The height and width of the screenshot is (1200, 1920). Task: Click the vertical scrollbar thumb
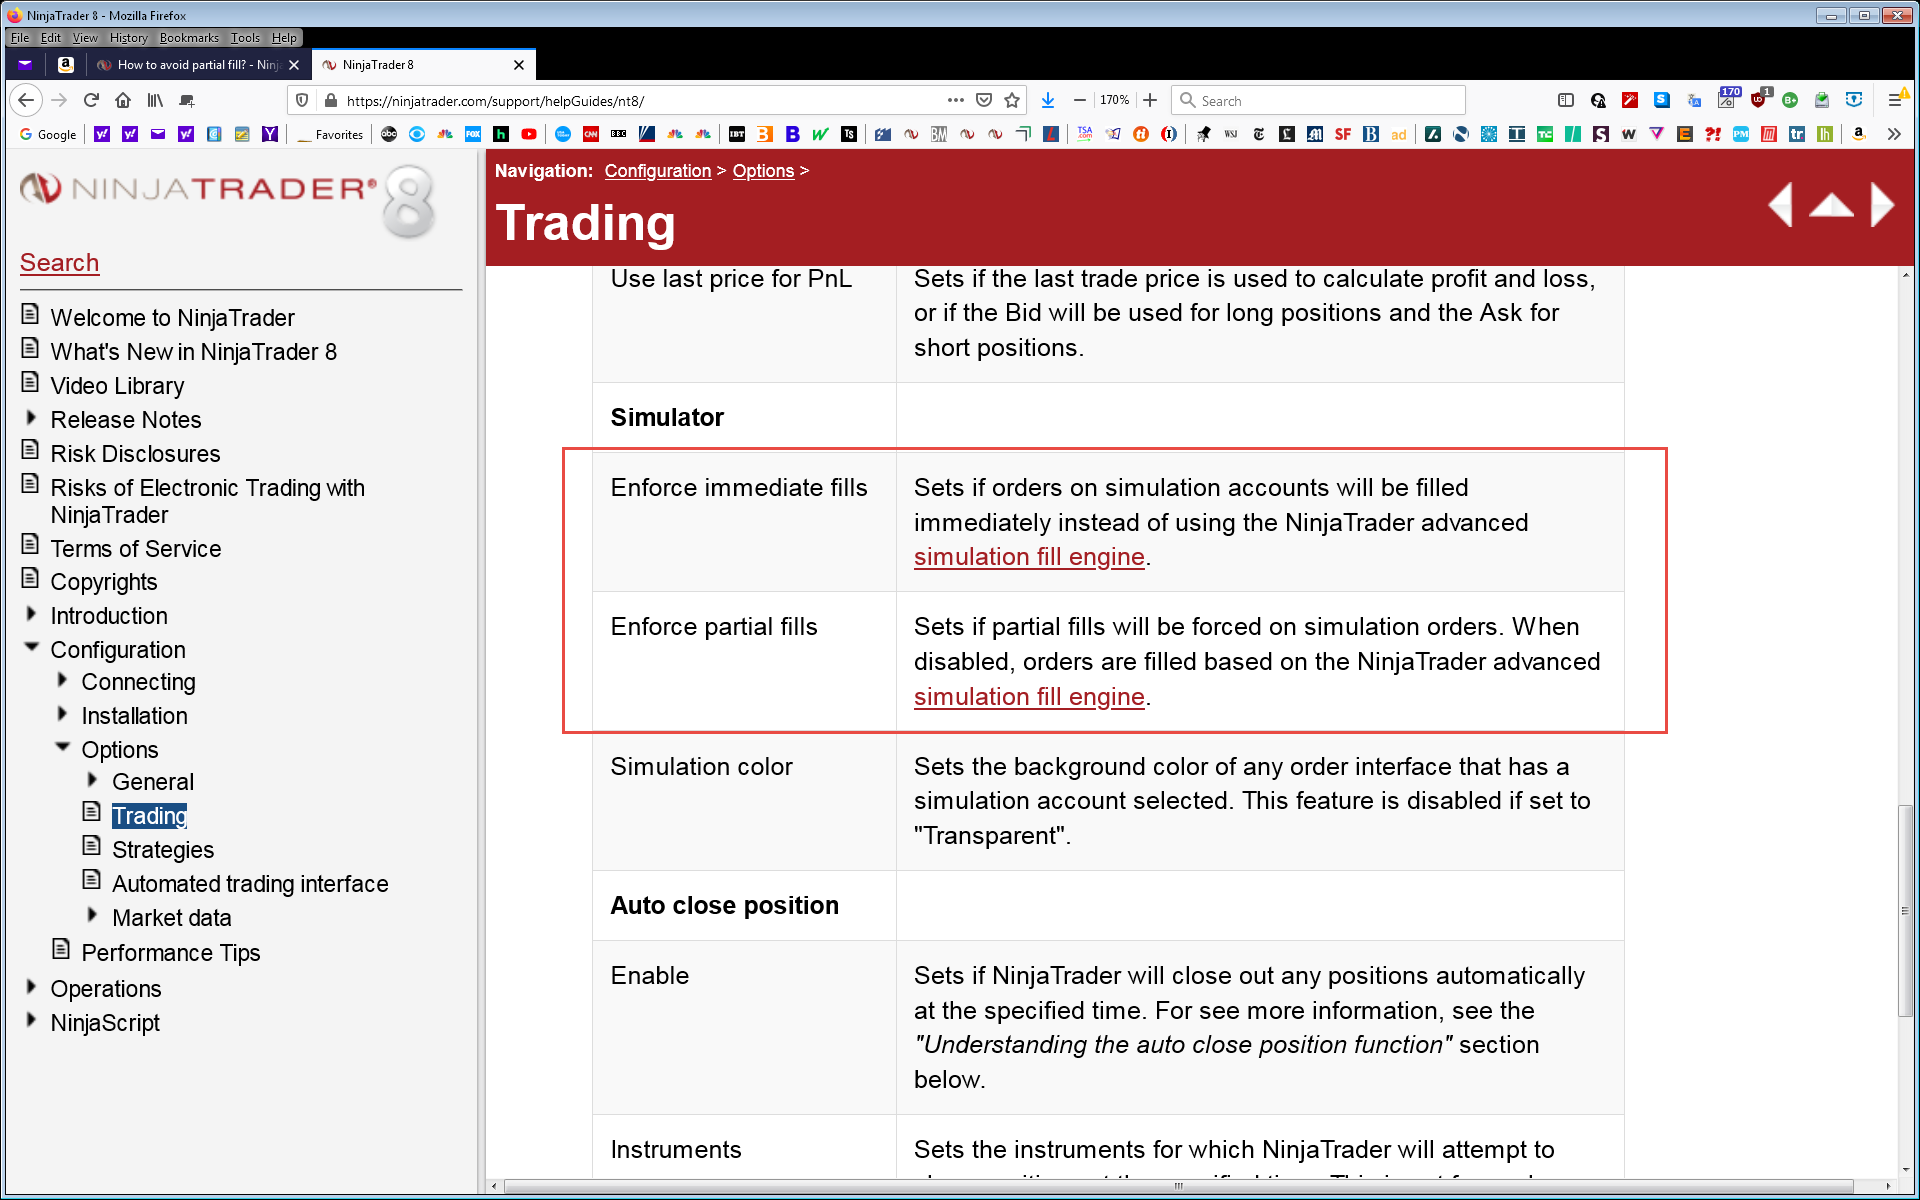1905,910
